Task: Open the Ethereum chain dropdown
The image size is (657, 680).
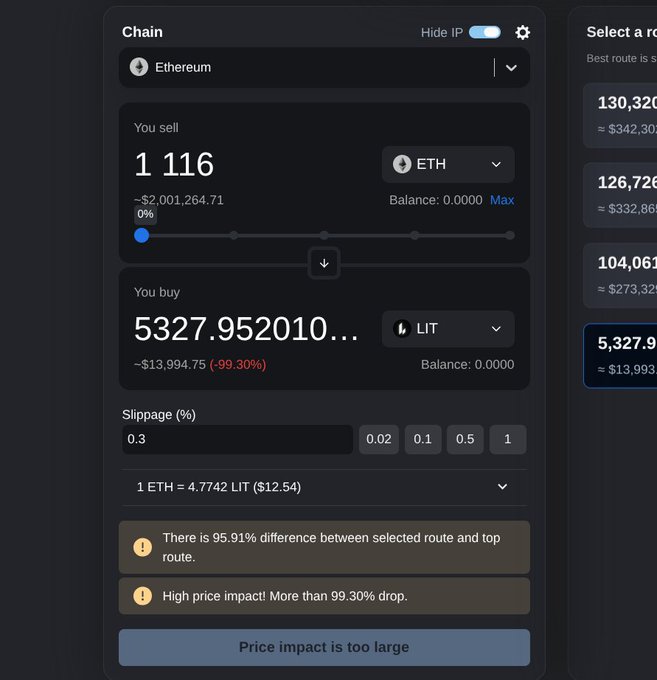Action: tap(324, 68)
